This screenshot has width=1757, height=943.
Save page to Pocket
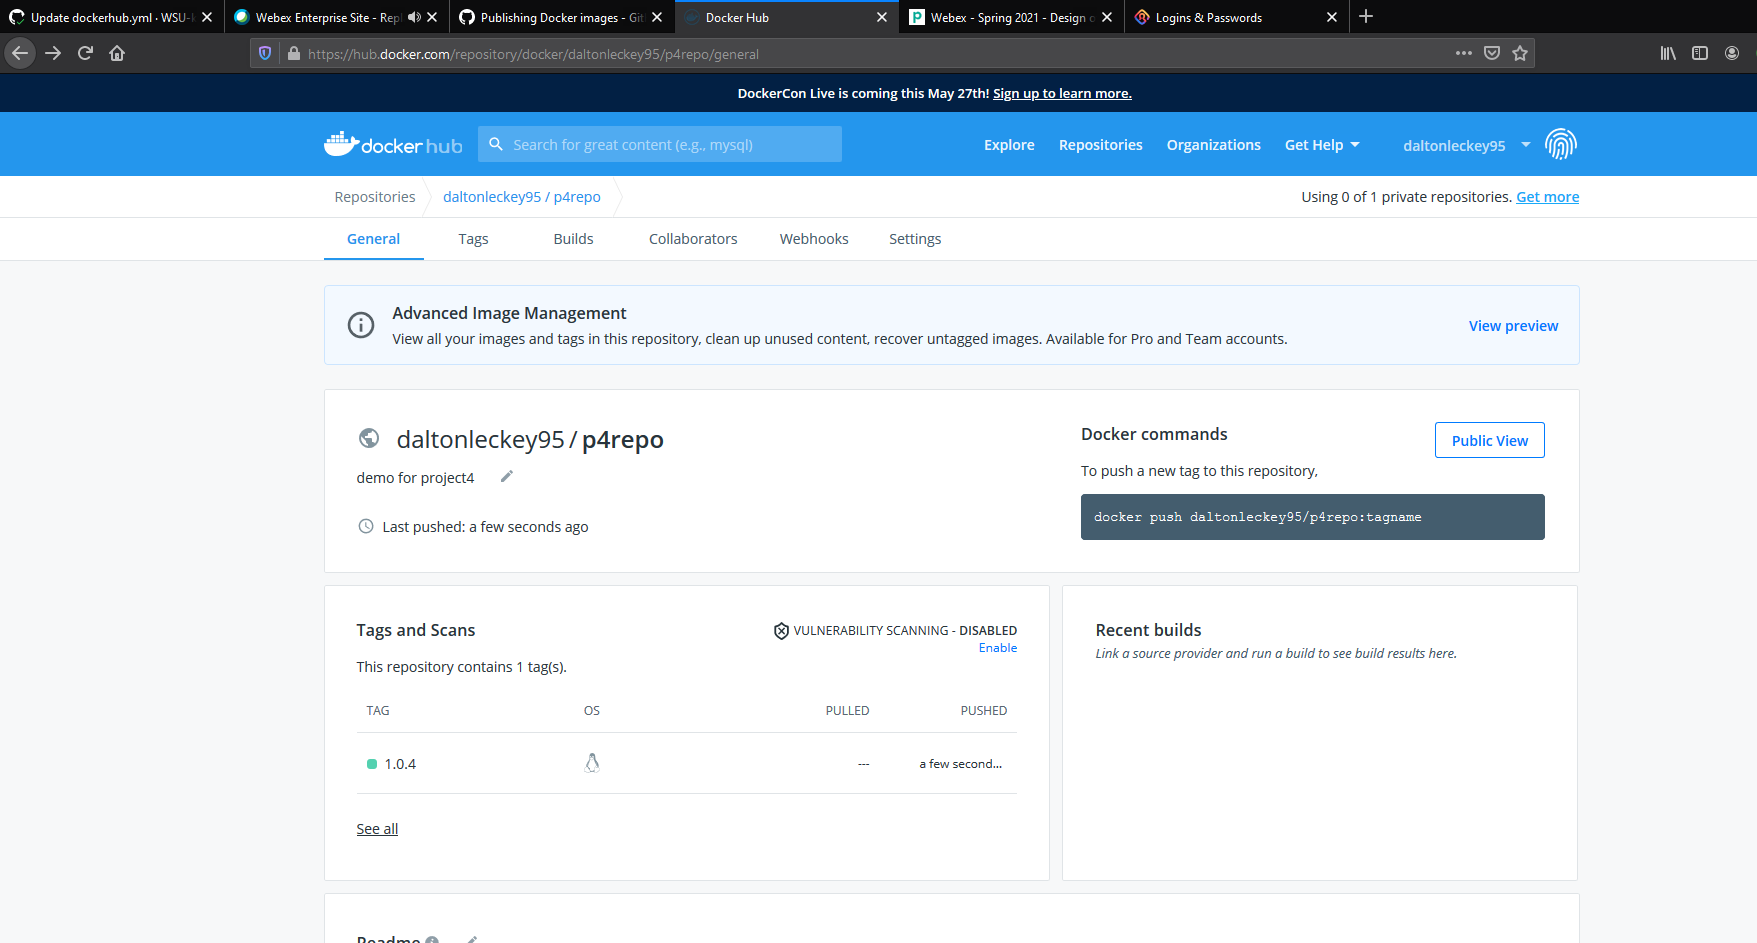tap(1492, 53)
